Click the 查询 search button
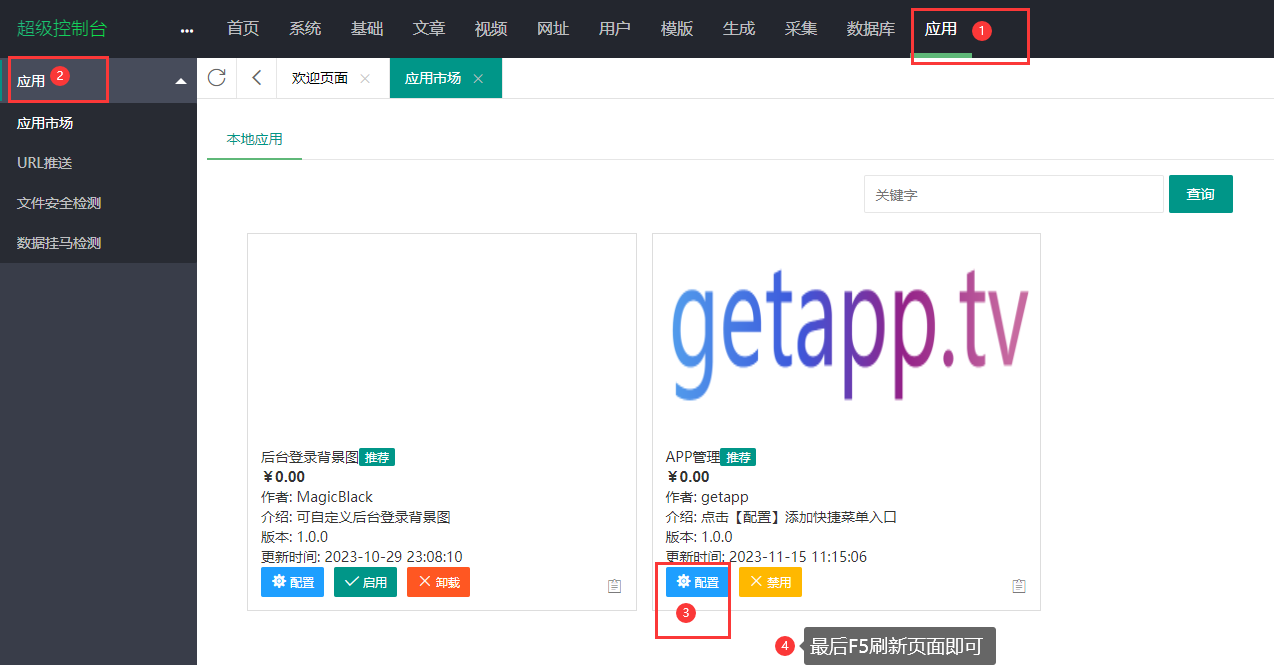Screen dimensions: 1274x665 point(1200,194)
